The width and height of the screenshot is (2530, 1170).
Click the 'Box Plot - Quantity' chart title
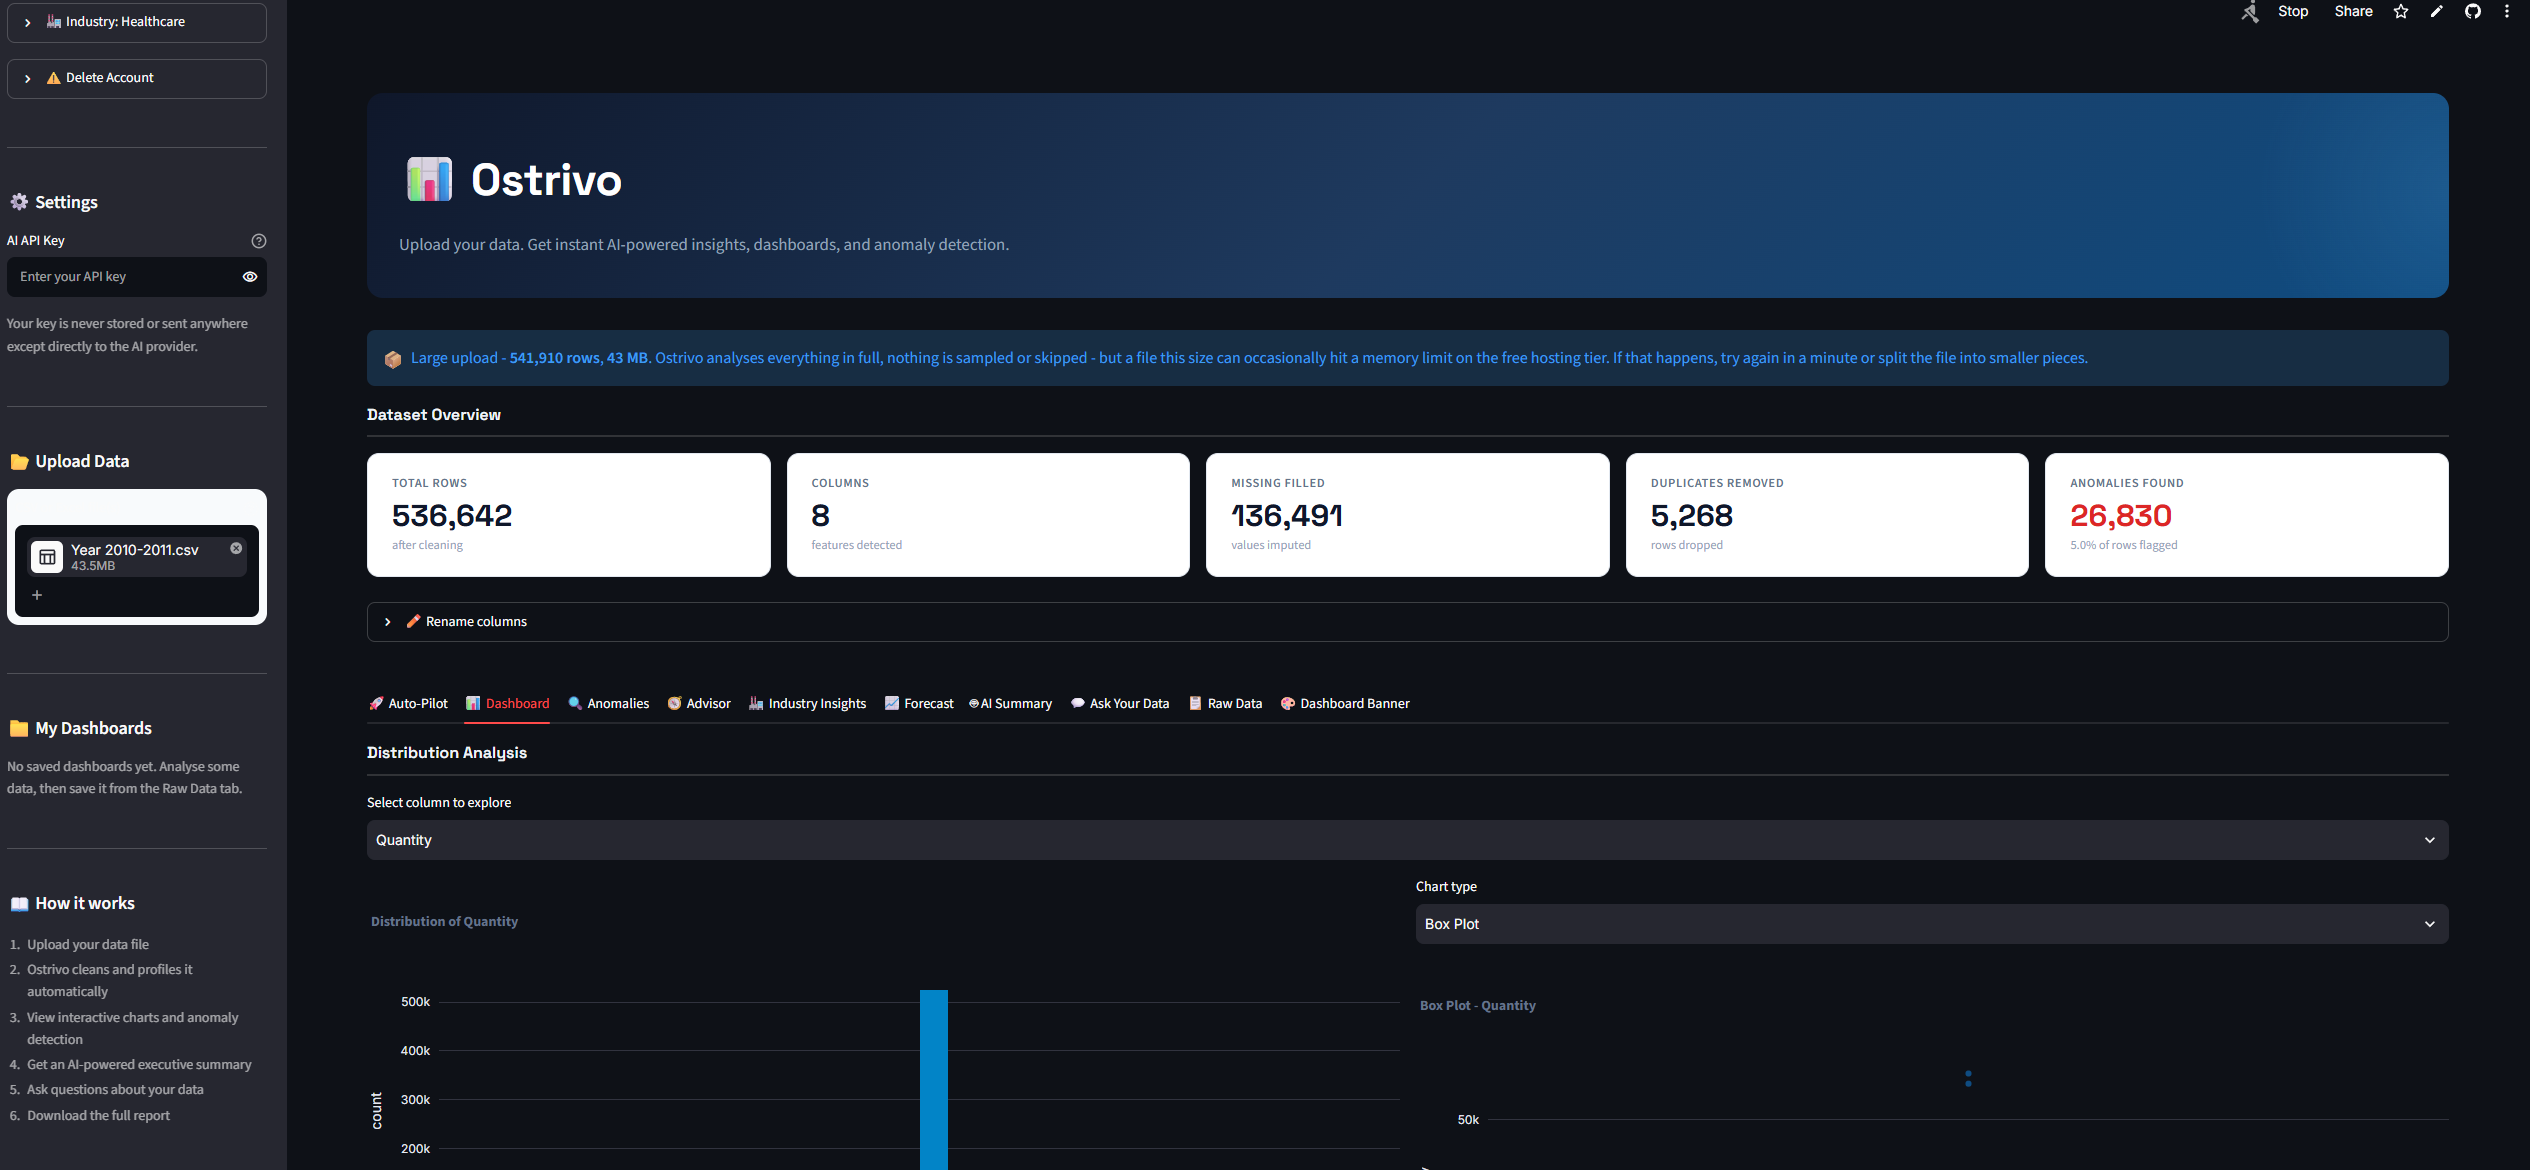[x=1478, y=1006]
